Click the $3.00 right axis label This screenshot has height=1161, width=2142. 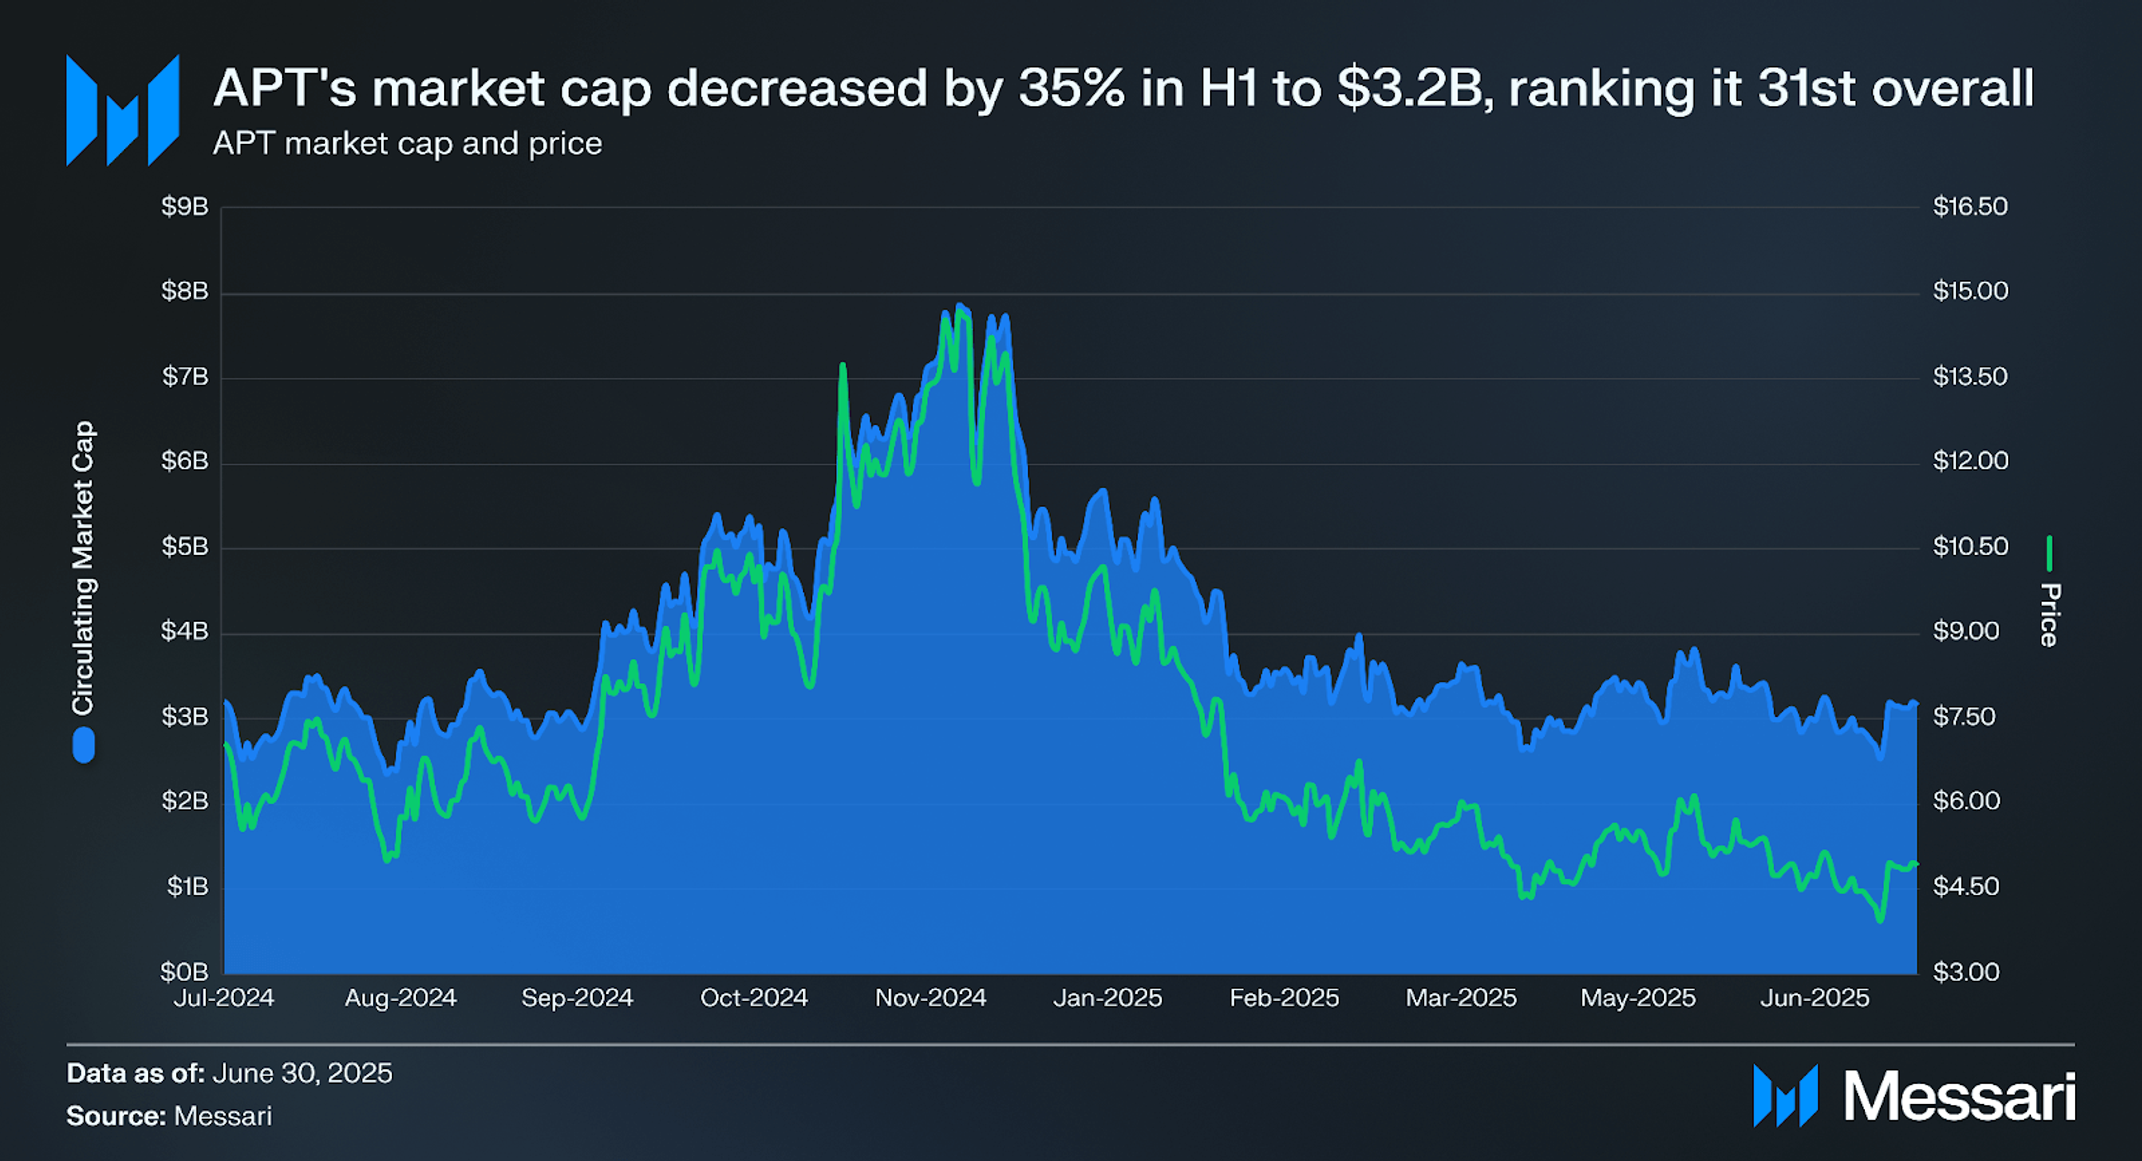[1966, 972]
